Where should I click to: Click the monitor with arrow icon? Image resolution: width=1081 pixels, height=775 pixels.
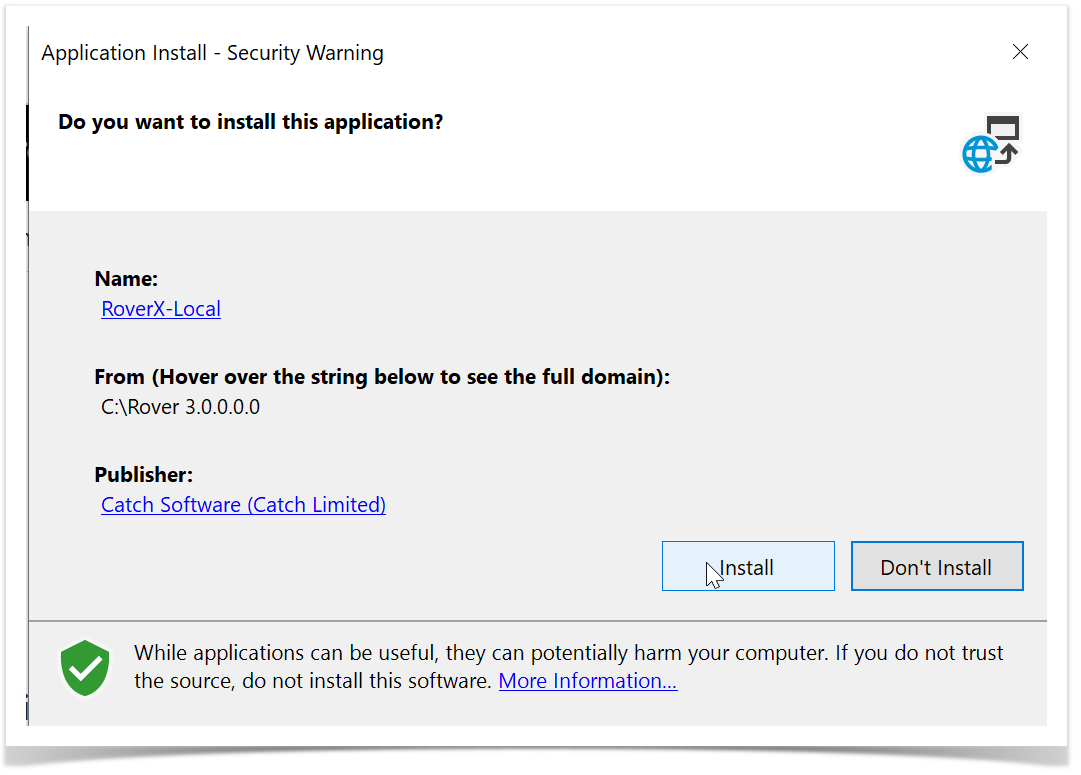pos(1003,128)
